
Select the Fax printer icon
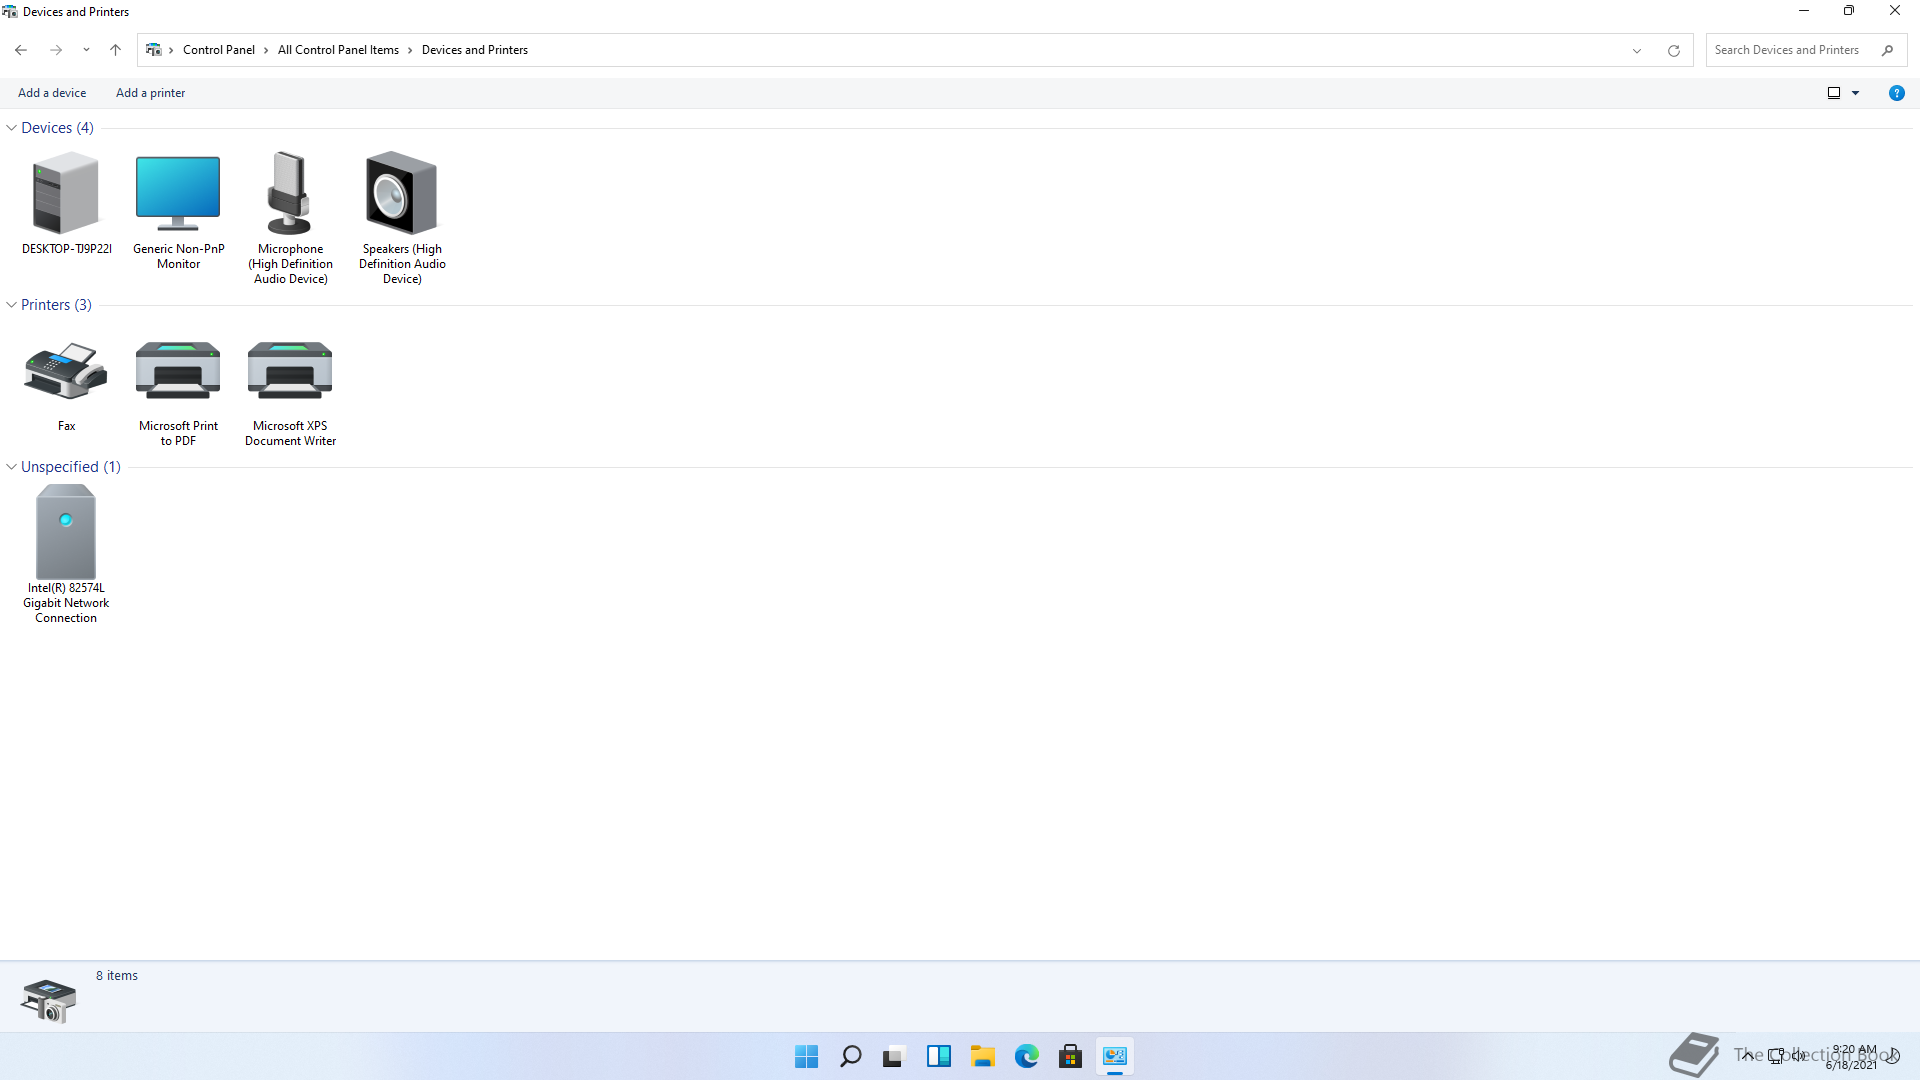(66, 372)
